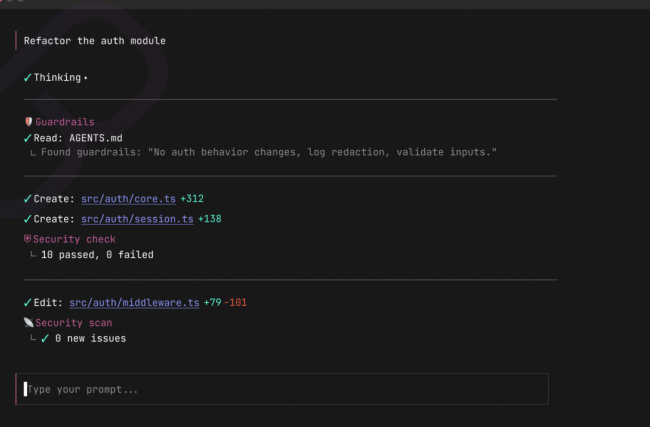The image size is (650, 433).
Task: Open the src/auth/session.ts file link
Action: 137,219
